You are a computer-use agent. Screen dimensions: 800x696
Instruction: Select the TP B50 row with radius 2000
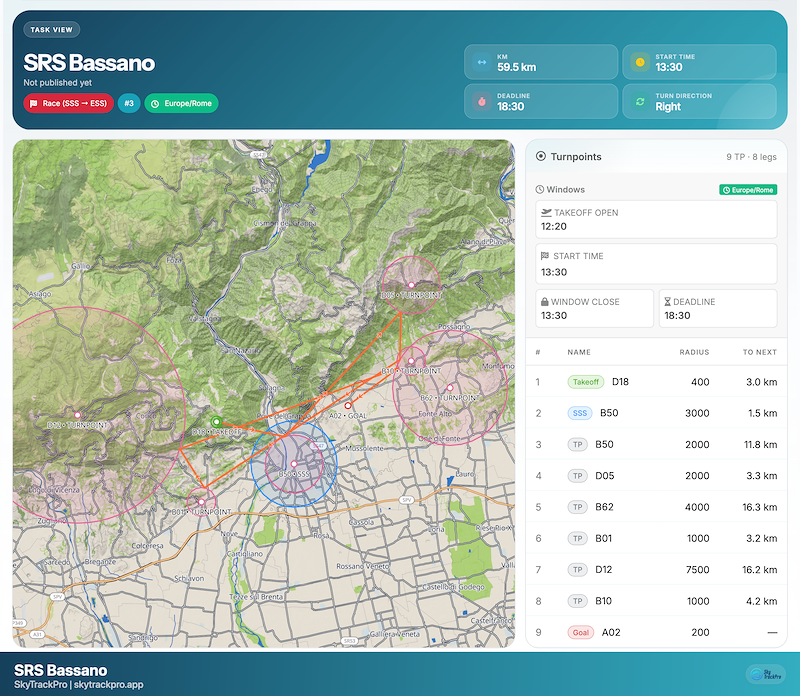point(656,444)
